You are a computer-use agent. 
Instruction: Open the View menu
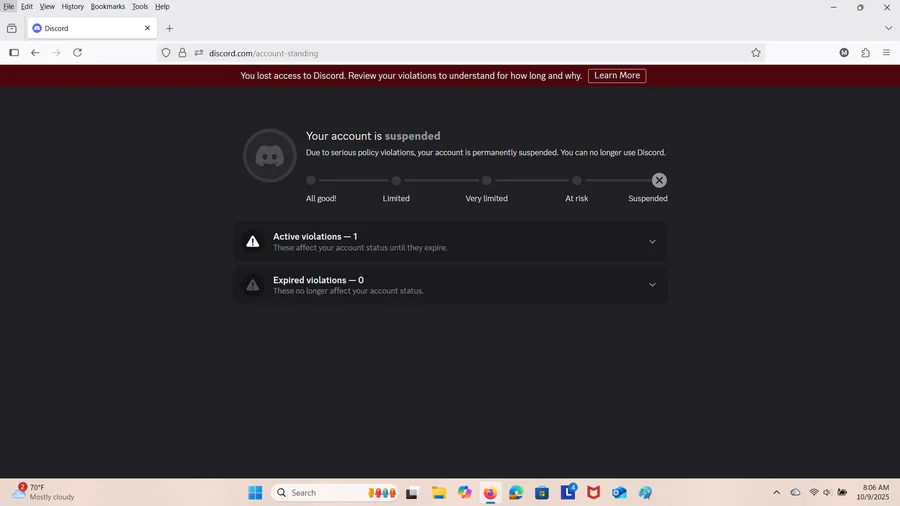point(47,6)
